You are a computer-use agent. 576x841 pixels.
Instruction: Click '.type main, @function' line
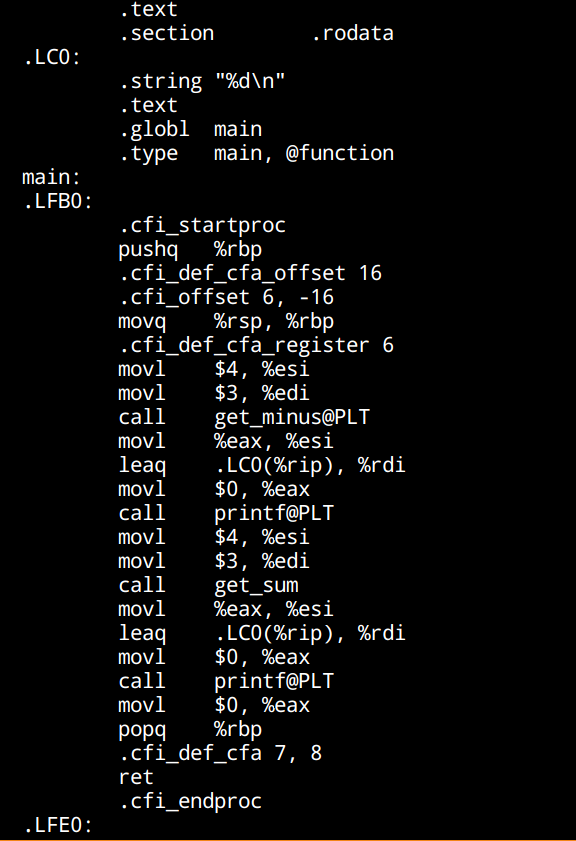pos(256,153)
